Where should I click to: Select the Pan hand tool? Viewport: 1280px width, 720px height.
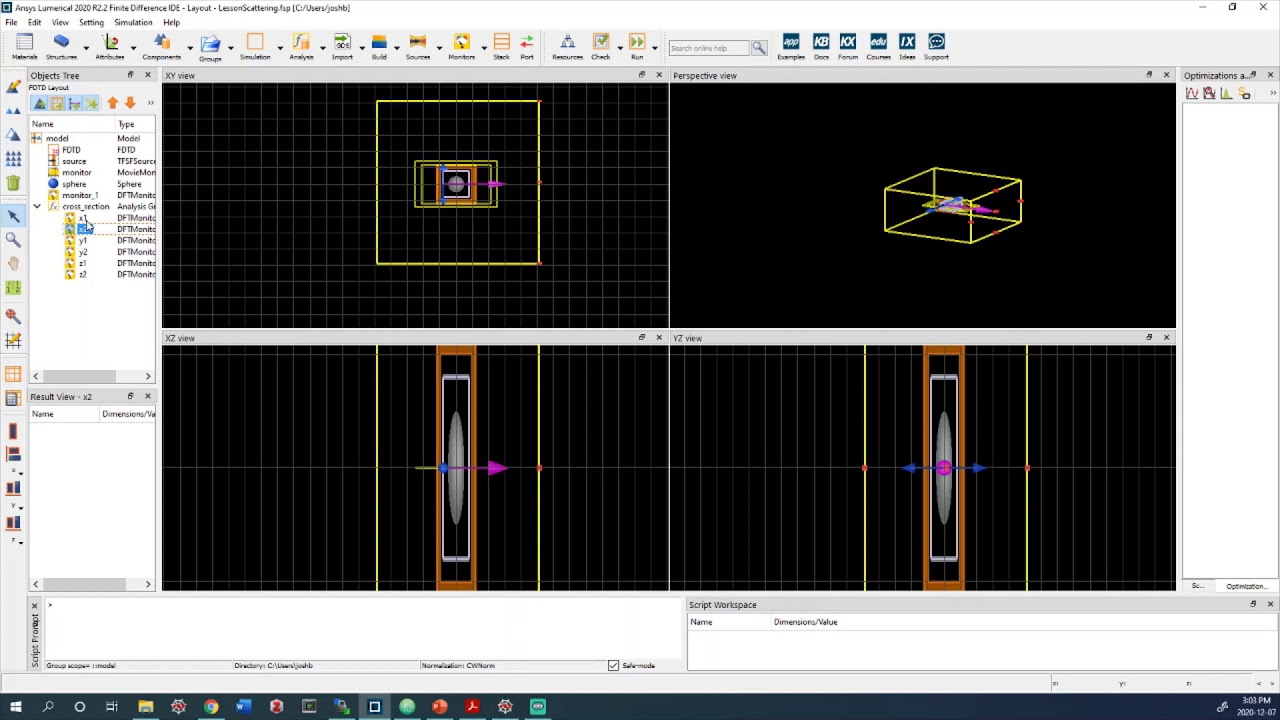(x=13, y=264)
